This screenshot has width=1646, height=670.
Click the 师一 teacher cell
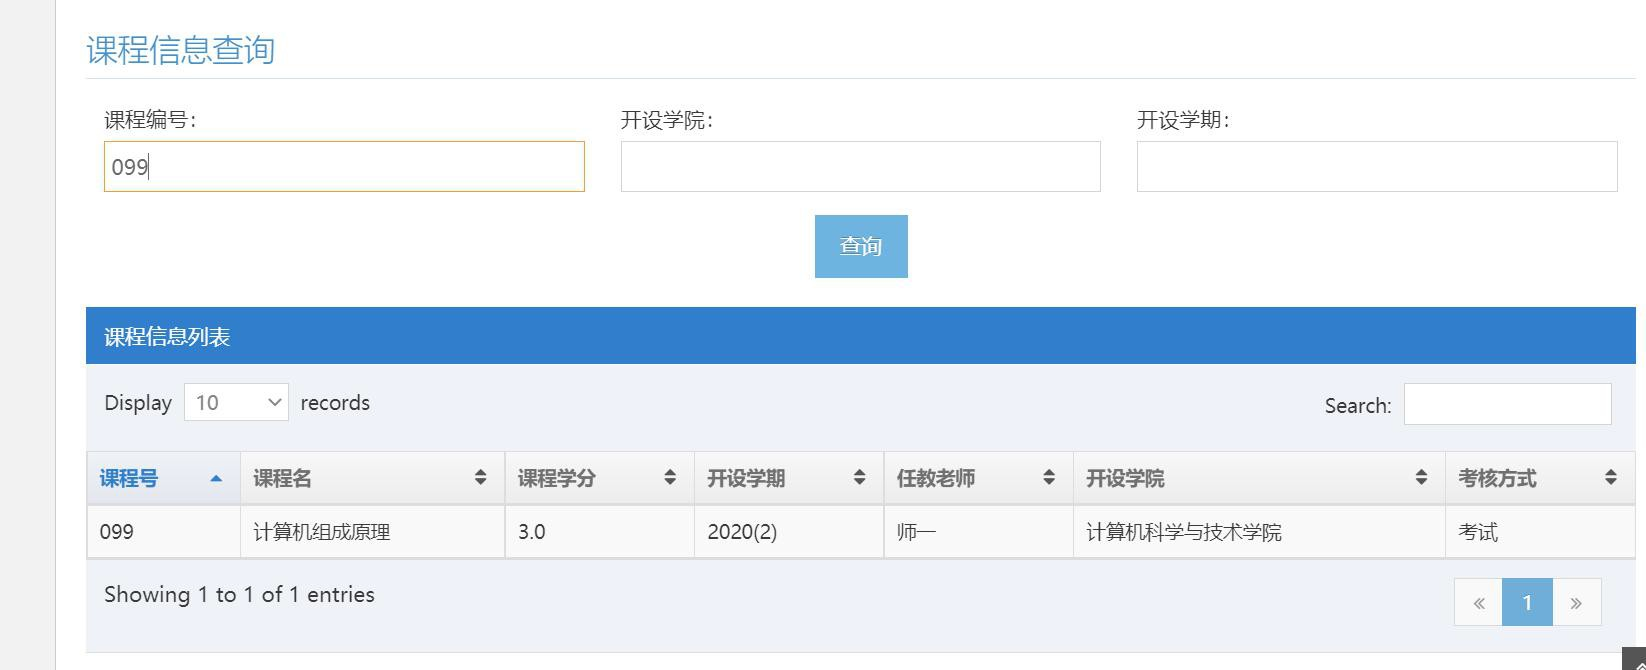[978, 532]
